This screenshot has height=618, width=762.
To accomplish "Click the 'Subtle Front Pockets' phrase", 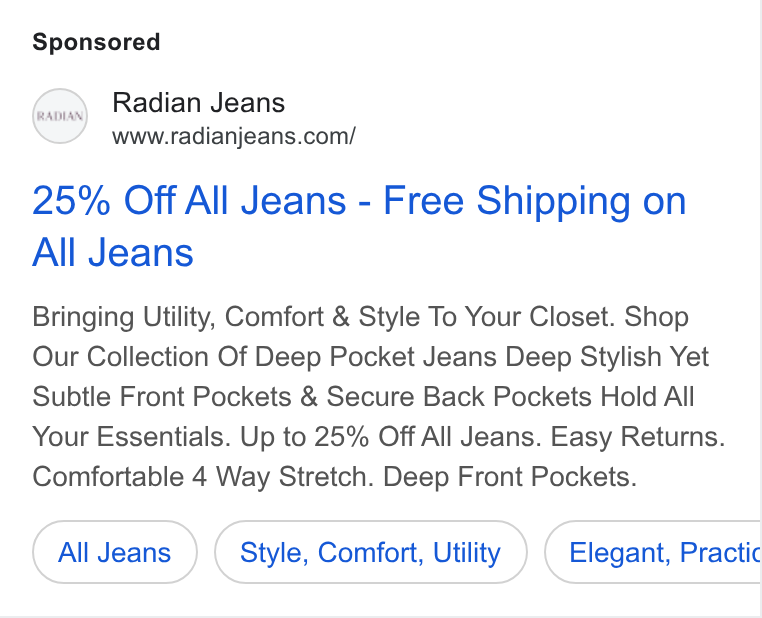I will pyautogui.click(x=162, y=396).
